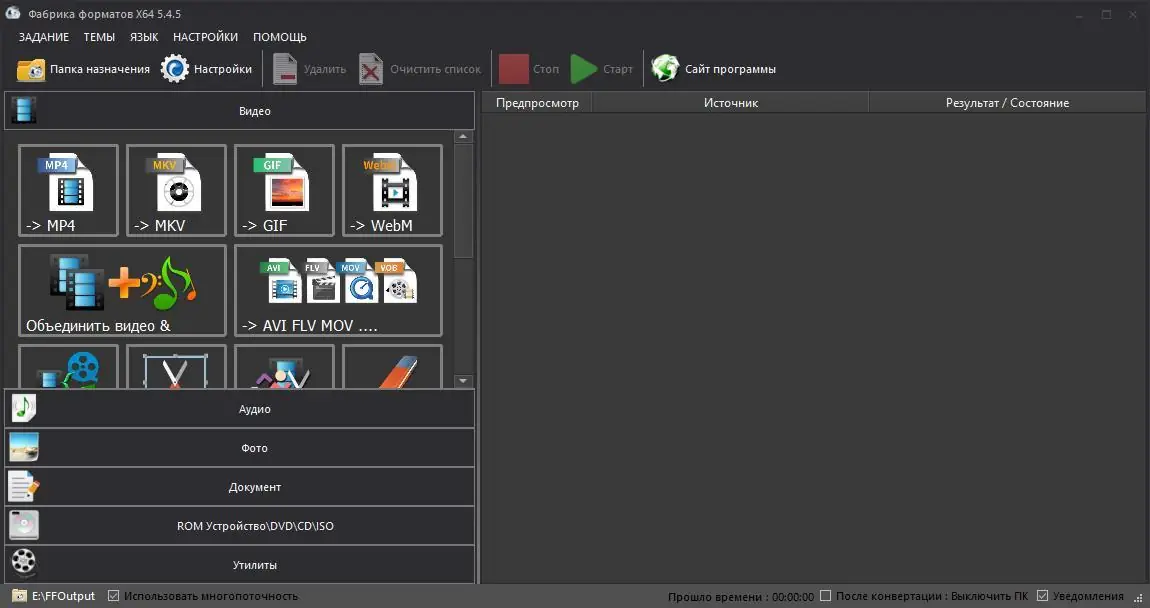Choose the -> GIF conversion tool

tap(284, 190)
